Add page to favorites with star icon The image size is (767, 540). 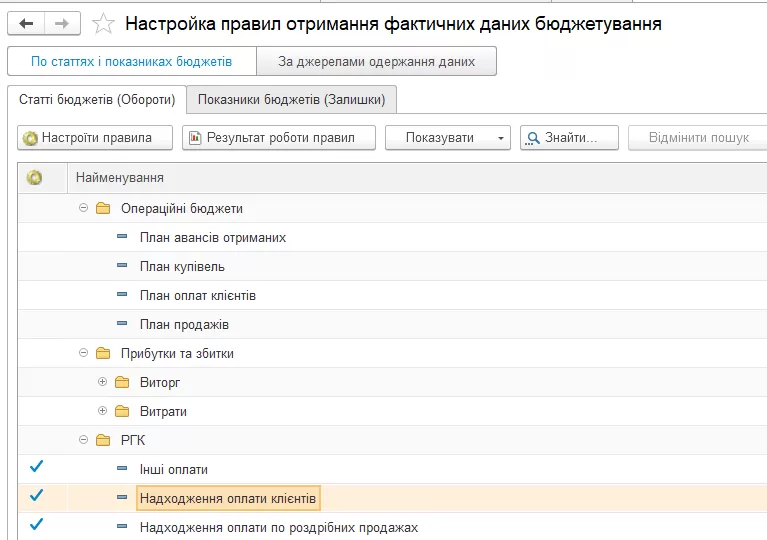click(x=103, y=23)
